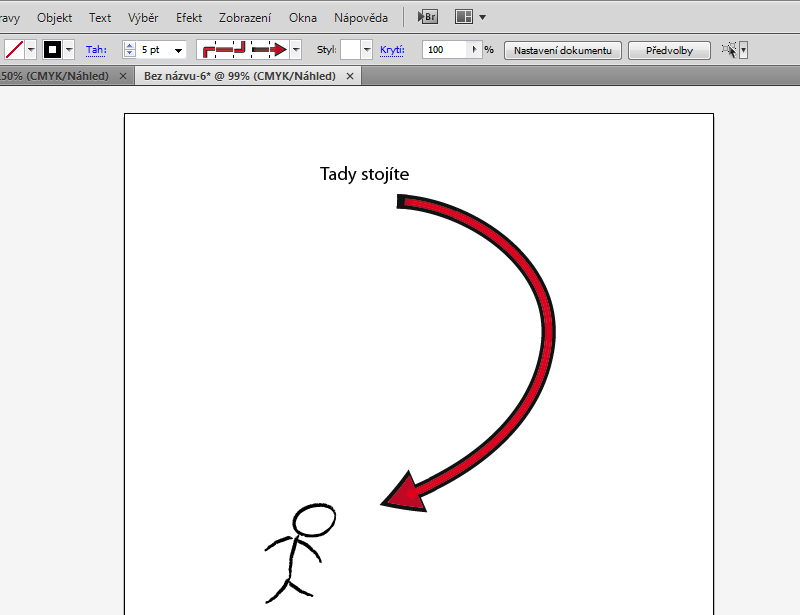Image resolution: width=800 pixels, height=615 pixels.
Task: Click the arrange documents icon
Action: point(463,17)
